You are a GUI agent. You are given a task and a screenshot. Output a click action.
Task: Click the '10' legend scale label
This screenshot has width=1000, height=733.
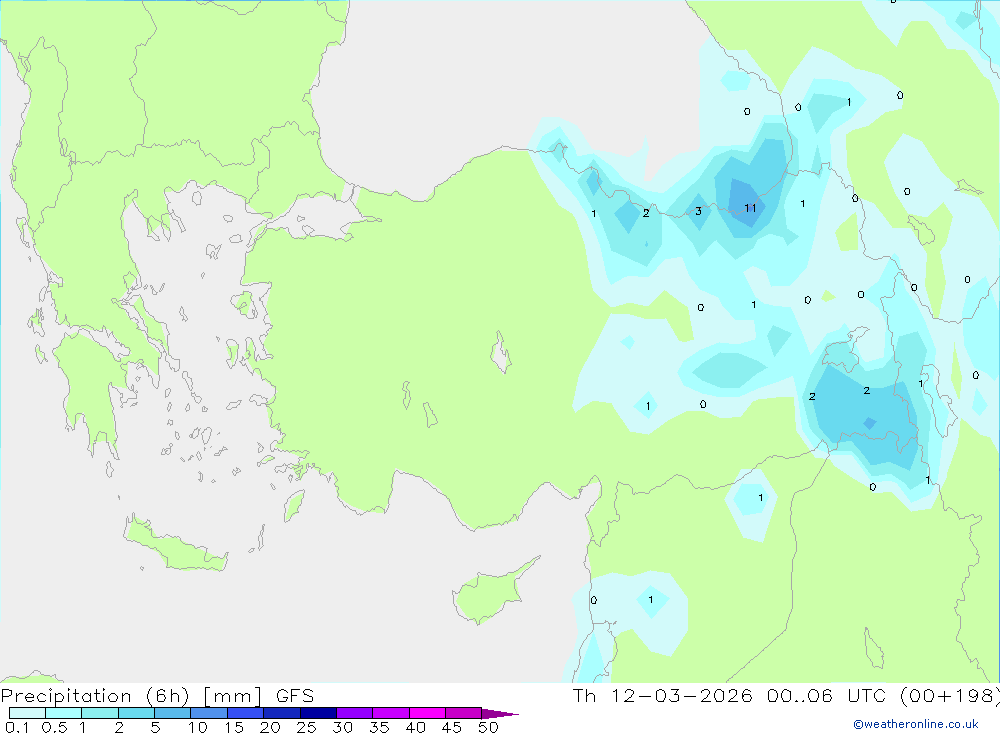click(x=197, y=727)
